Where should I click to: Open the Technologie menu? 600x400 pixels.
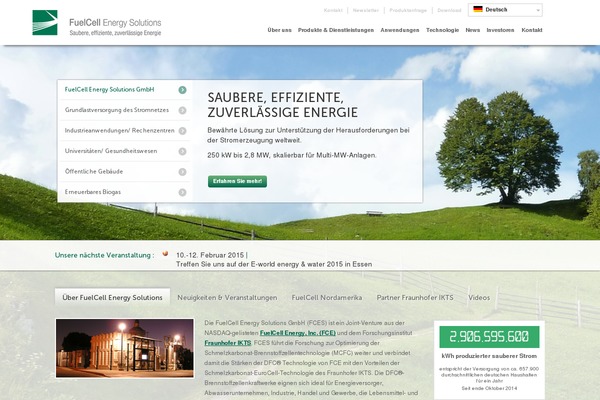tap(442, 30)
